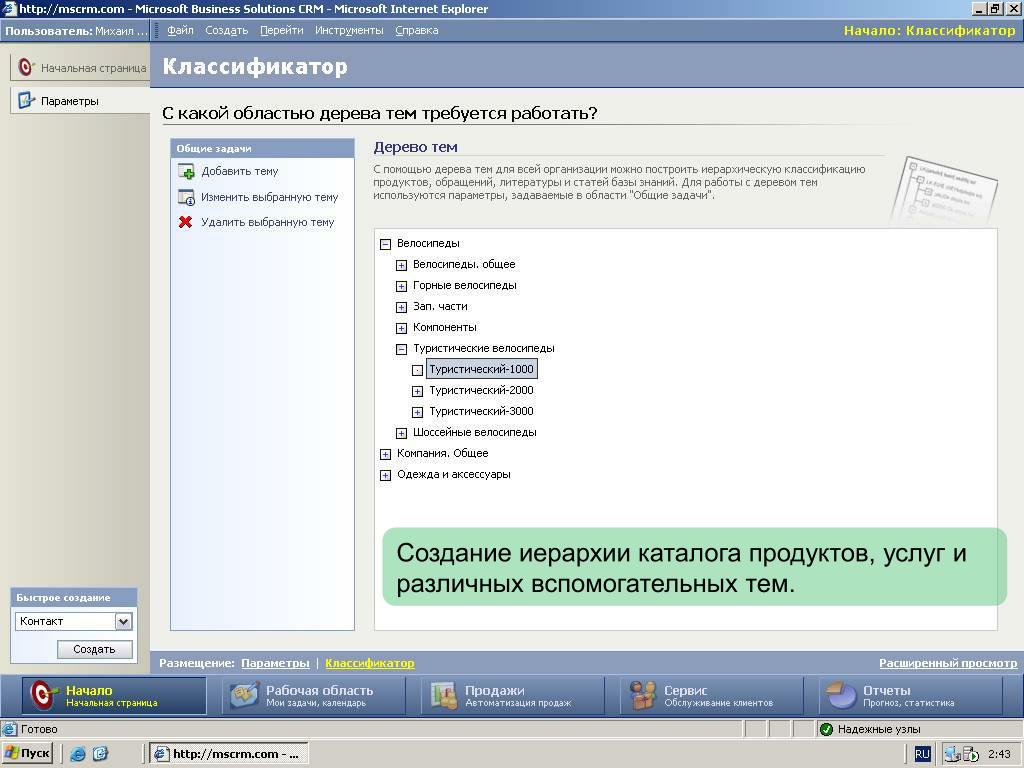
Task: Click the Продажи chart icon
Action: tap(444, 696)
